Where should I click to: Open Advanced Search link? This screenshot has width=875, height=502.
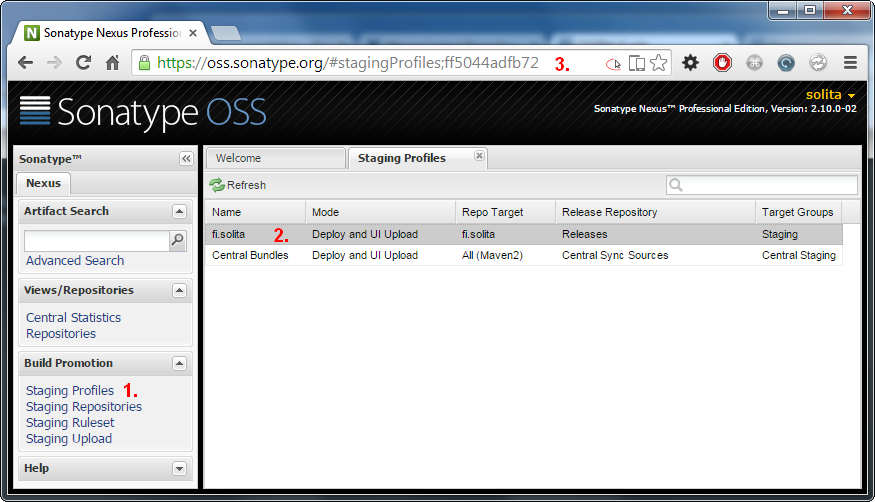75,260
